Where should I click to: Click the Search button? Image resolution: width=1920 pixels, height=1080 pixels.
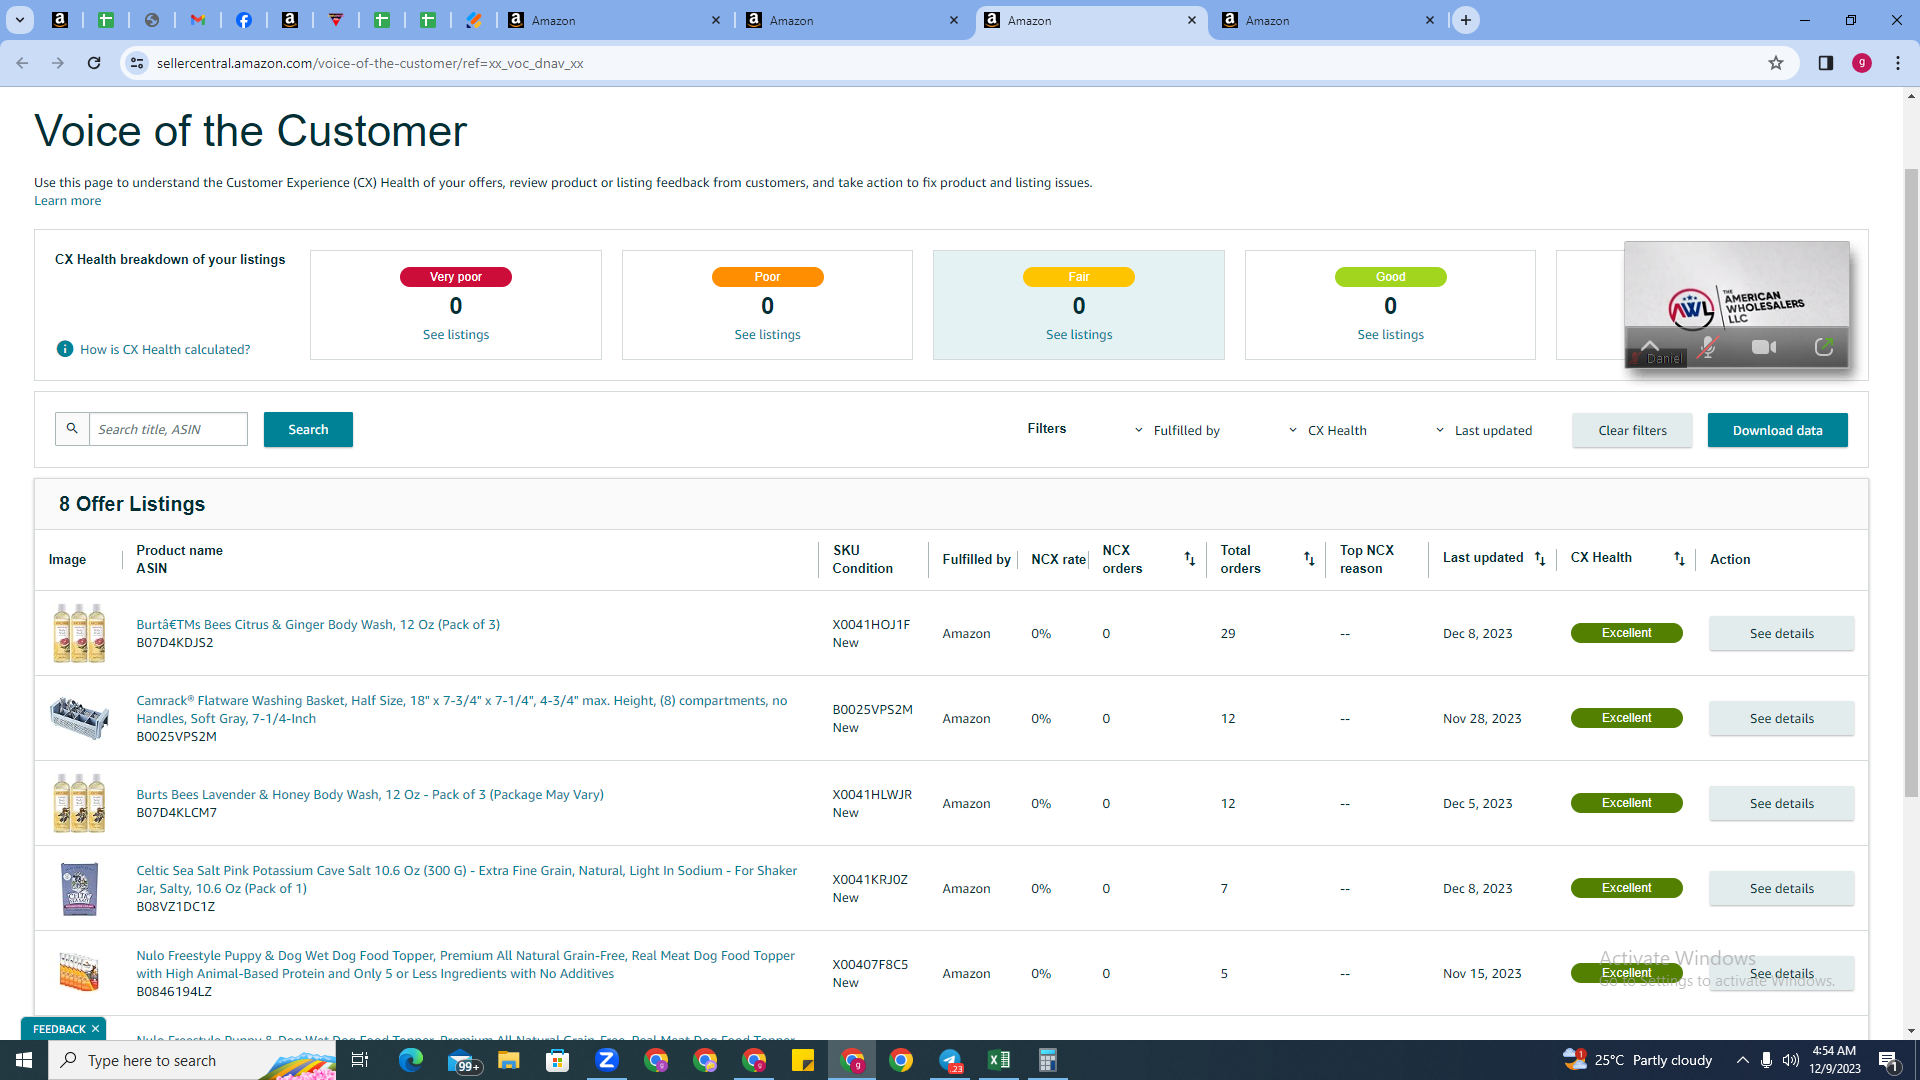308,429
